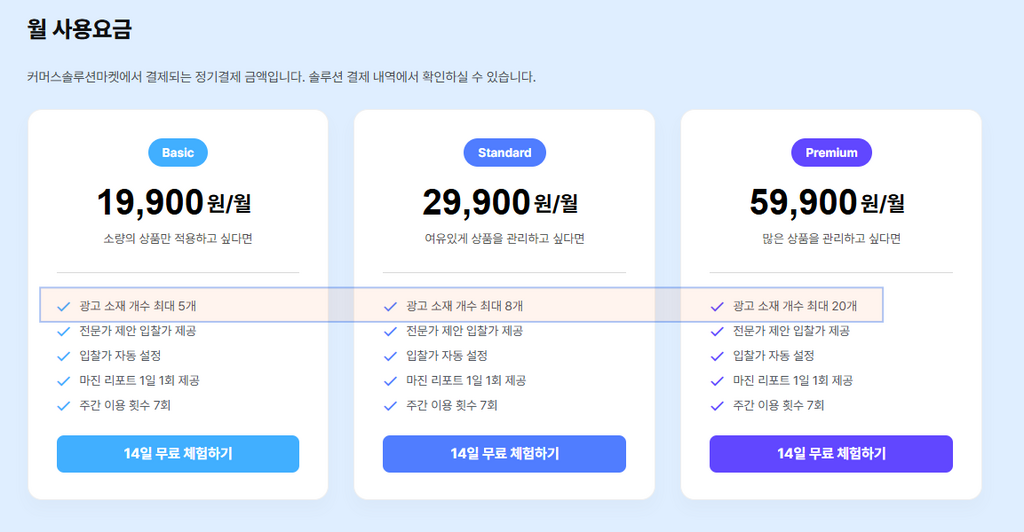Click the 29,900원/월 price text
Image resolution: width=1024 pixels, height=532 pixels.
point(500,202)
